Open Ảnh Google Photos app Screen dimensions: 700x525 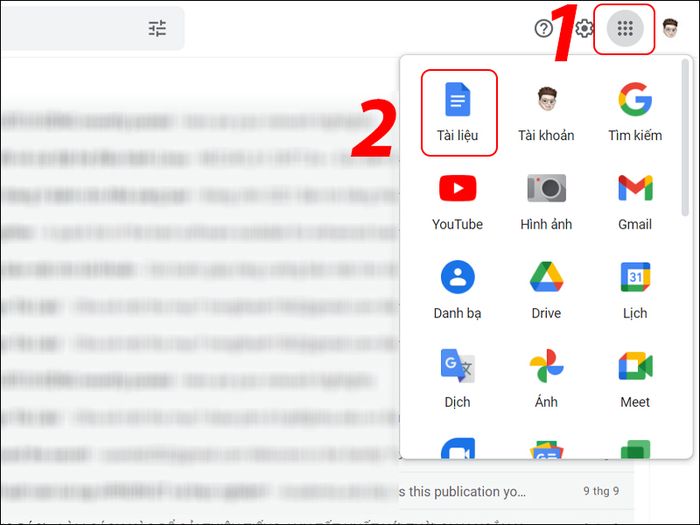click(x=546, y=379)
